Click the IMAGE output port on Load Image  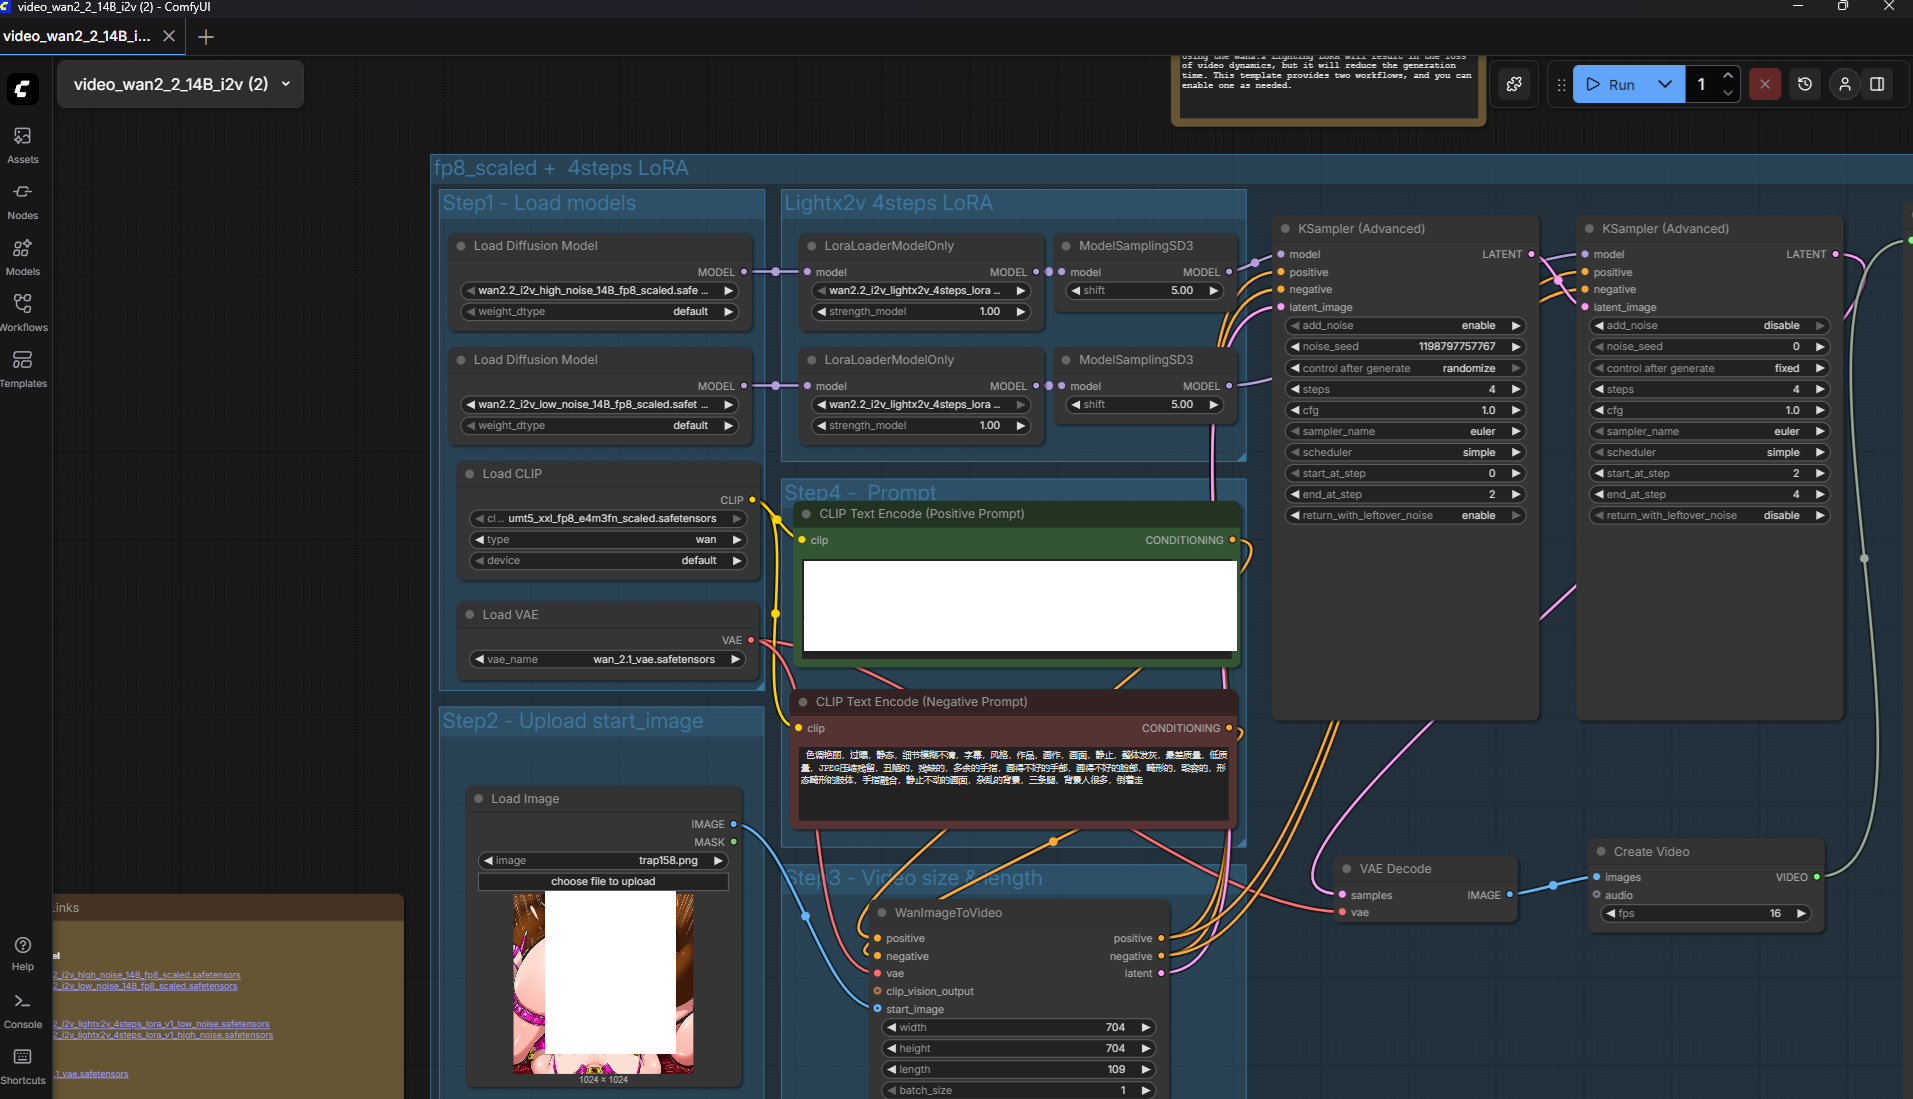pos(734,825)
